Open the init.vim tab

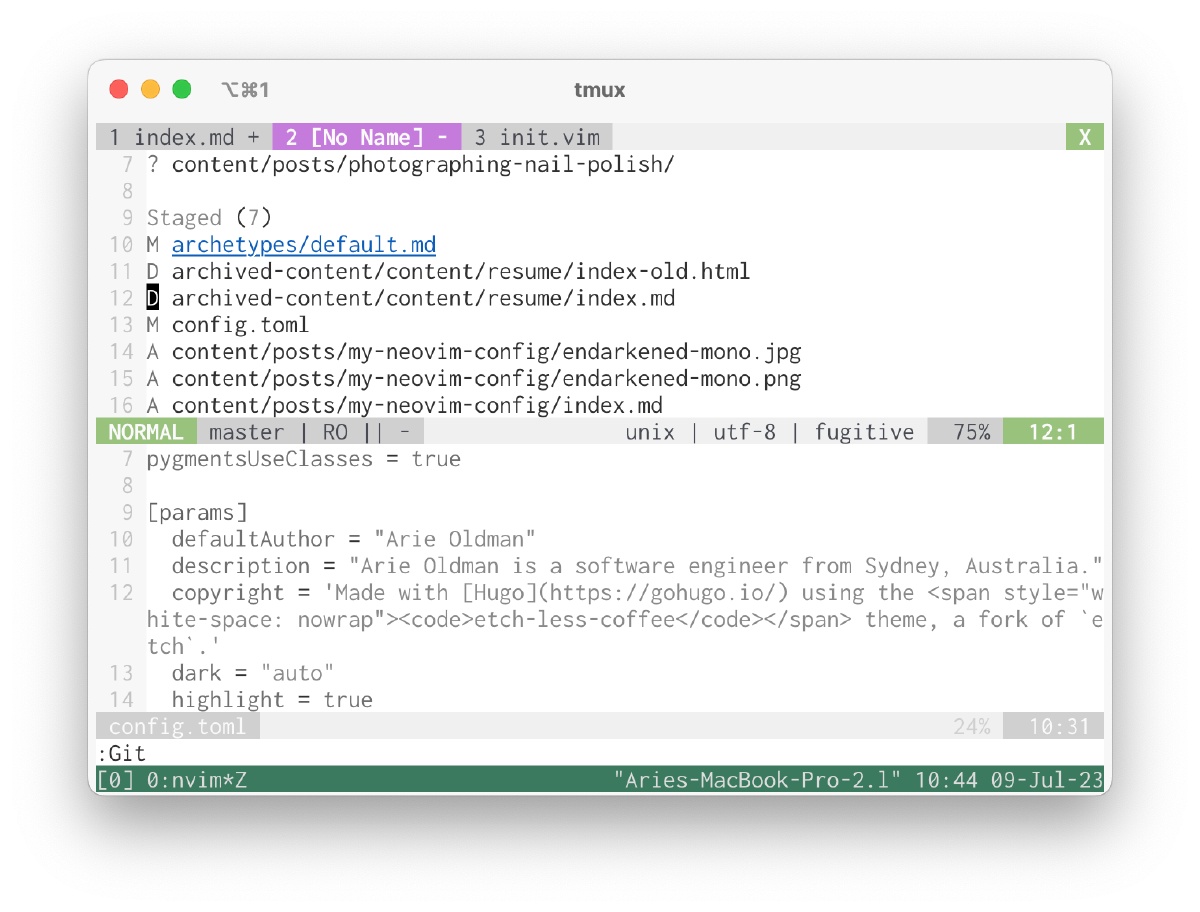click(x=537, y=137)
